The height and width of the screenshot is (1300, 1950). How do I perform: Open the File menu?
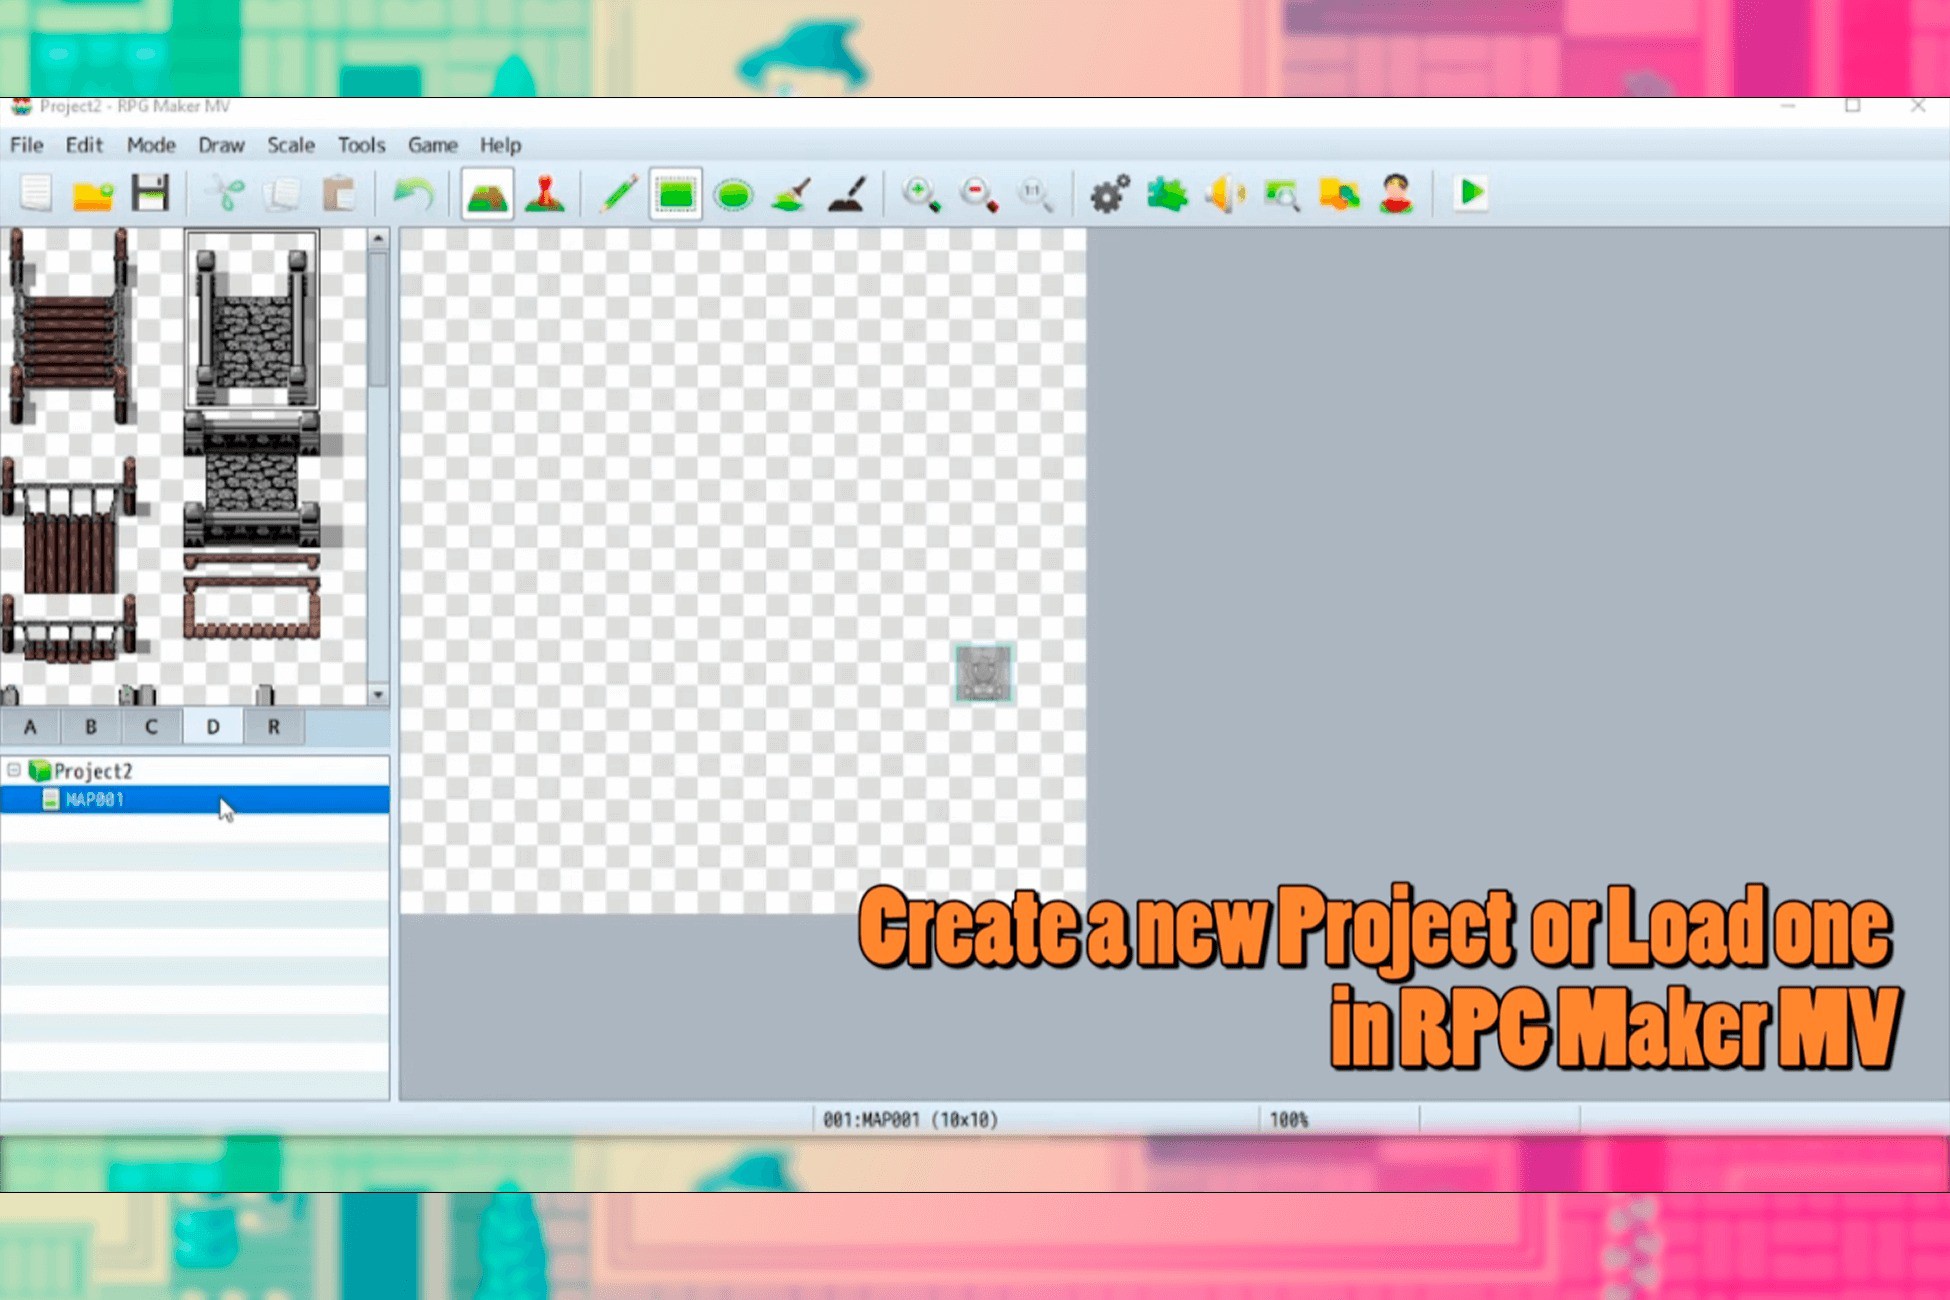(27, 145)
